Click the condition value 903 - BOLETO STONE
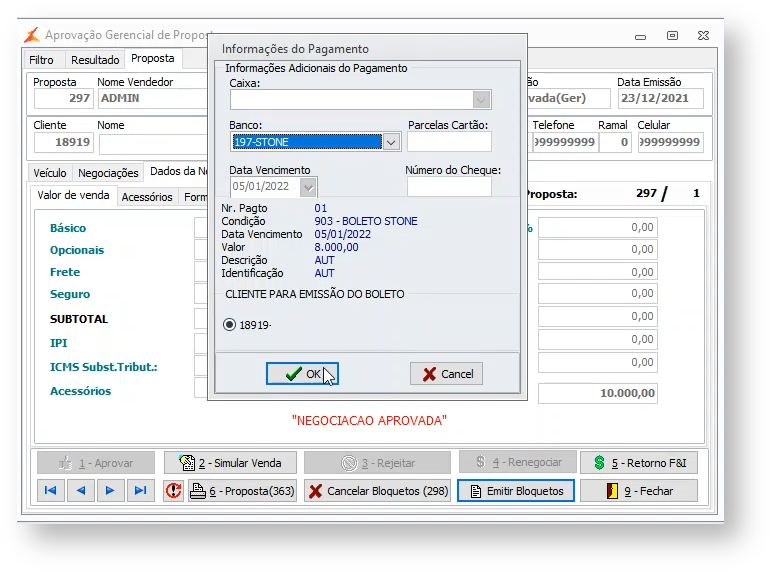Viewport: 772px width, 572px height. 366,222
